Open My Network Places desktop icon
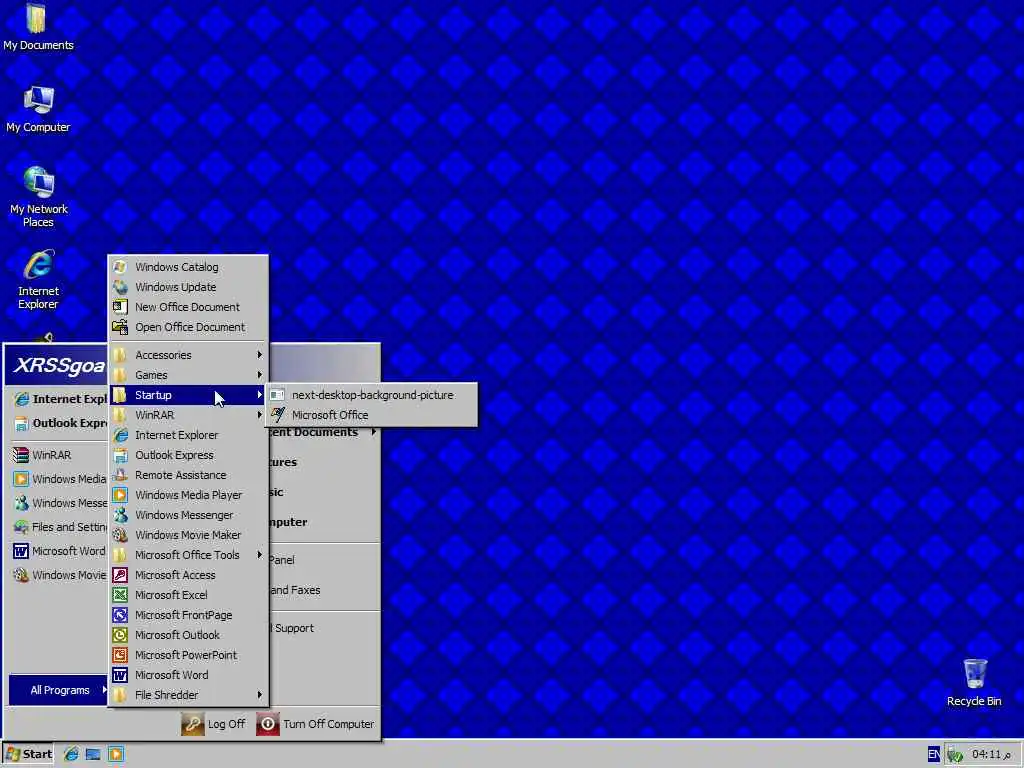The width and height of the screenshot is (1024, 768). pyautogui.click(x=38, y=196)
